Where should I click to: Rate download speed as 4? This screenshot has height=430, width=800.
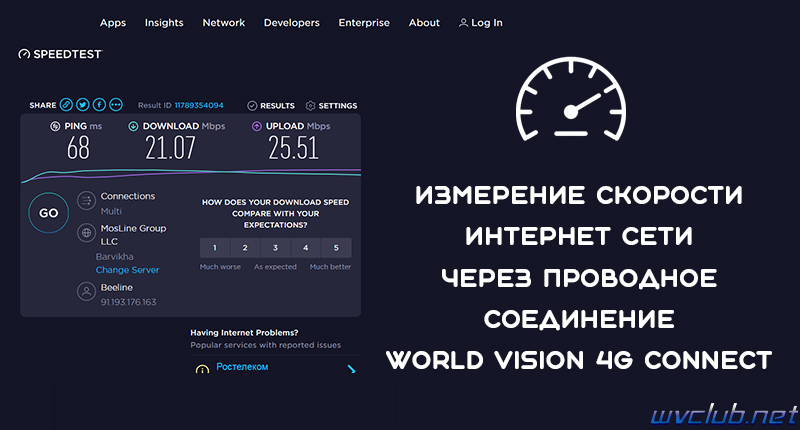click(306, 248)
